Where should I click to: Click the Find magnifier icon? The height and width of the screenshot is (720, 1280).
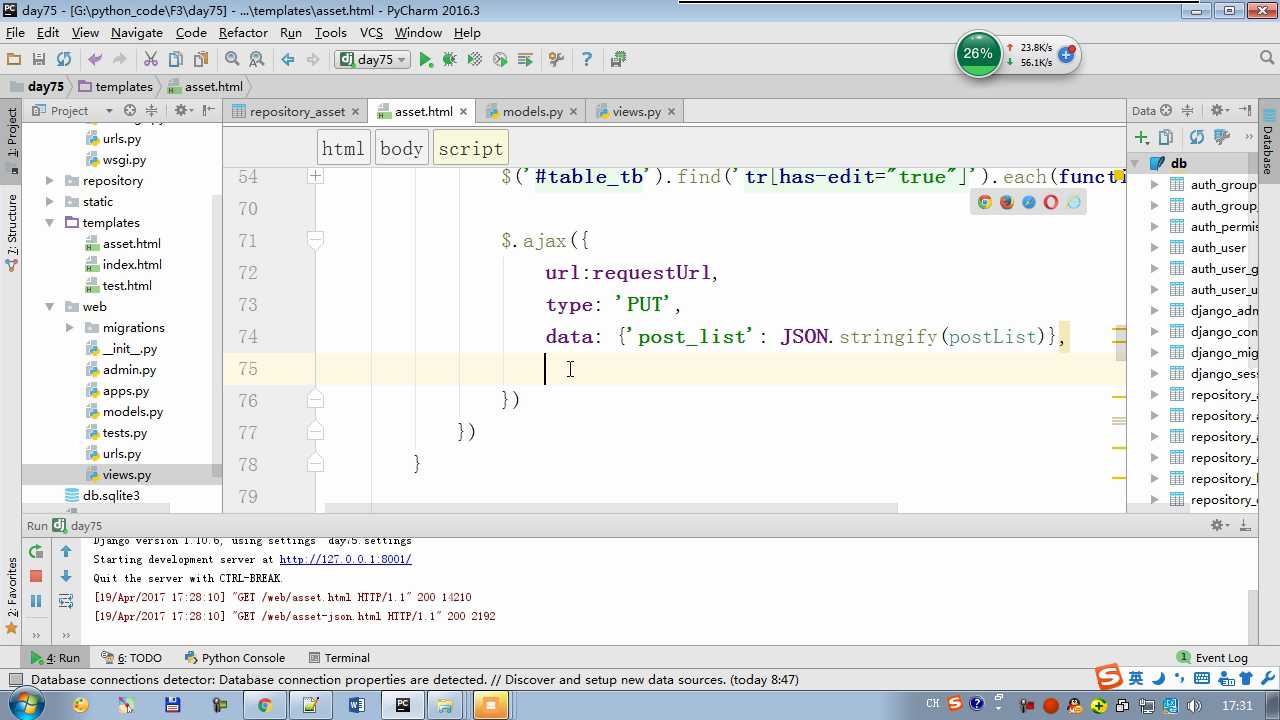point(232,60)
